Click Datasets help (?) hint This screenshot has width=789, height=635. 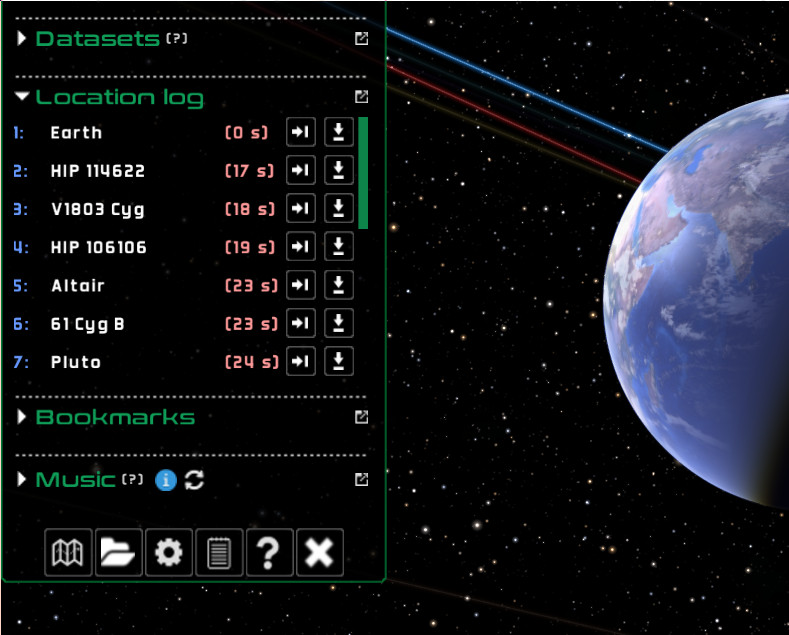(177, 38)
